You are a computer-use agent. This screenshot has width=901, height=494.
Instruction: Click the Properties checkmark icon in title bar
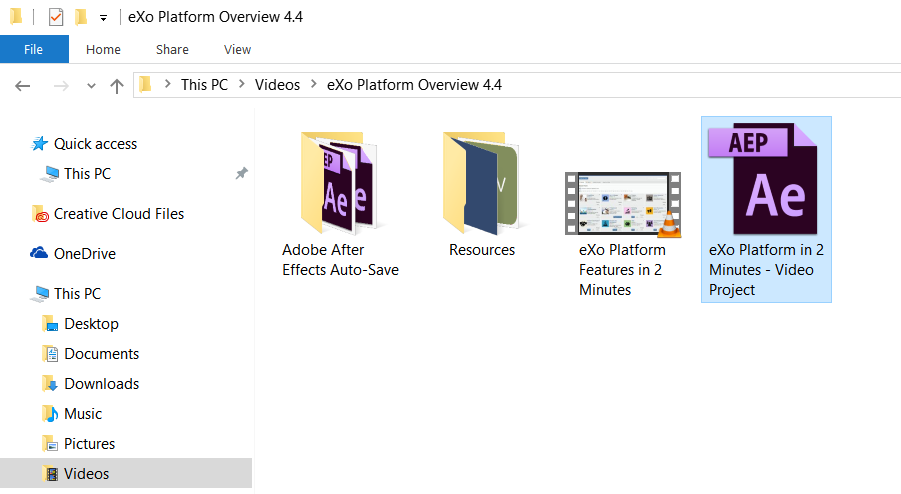56,17
